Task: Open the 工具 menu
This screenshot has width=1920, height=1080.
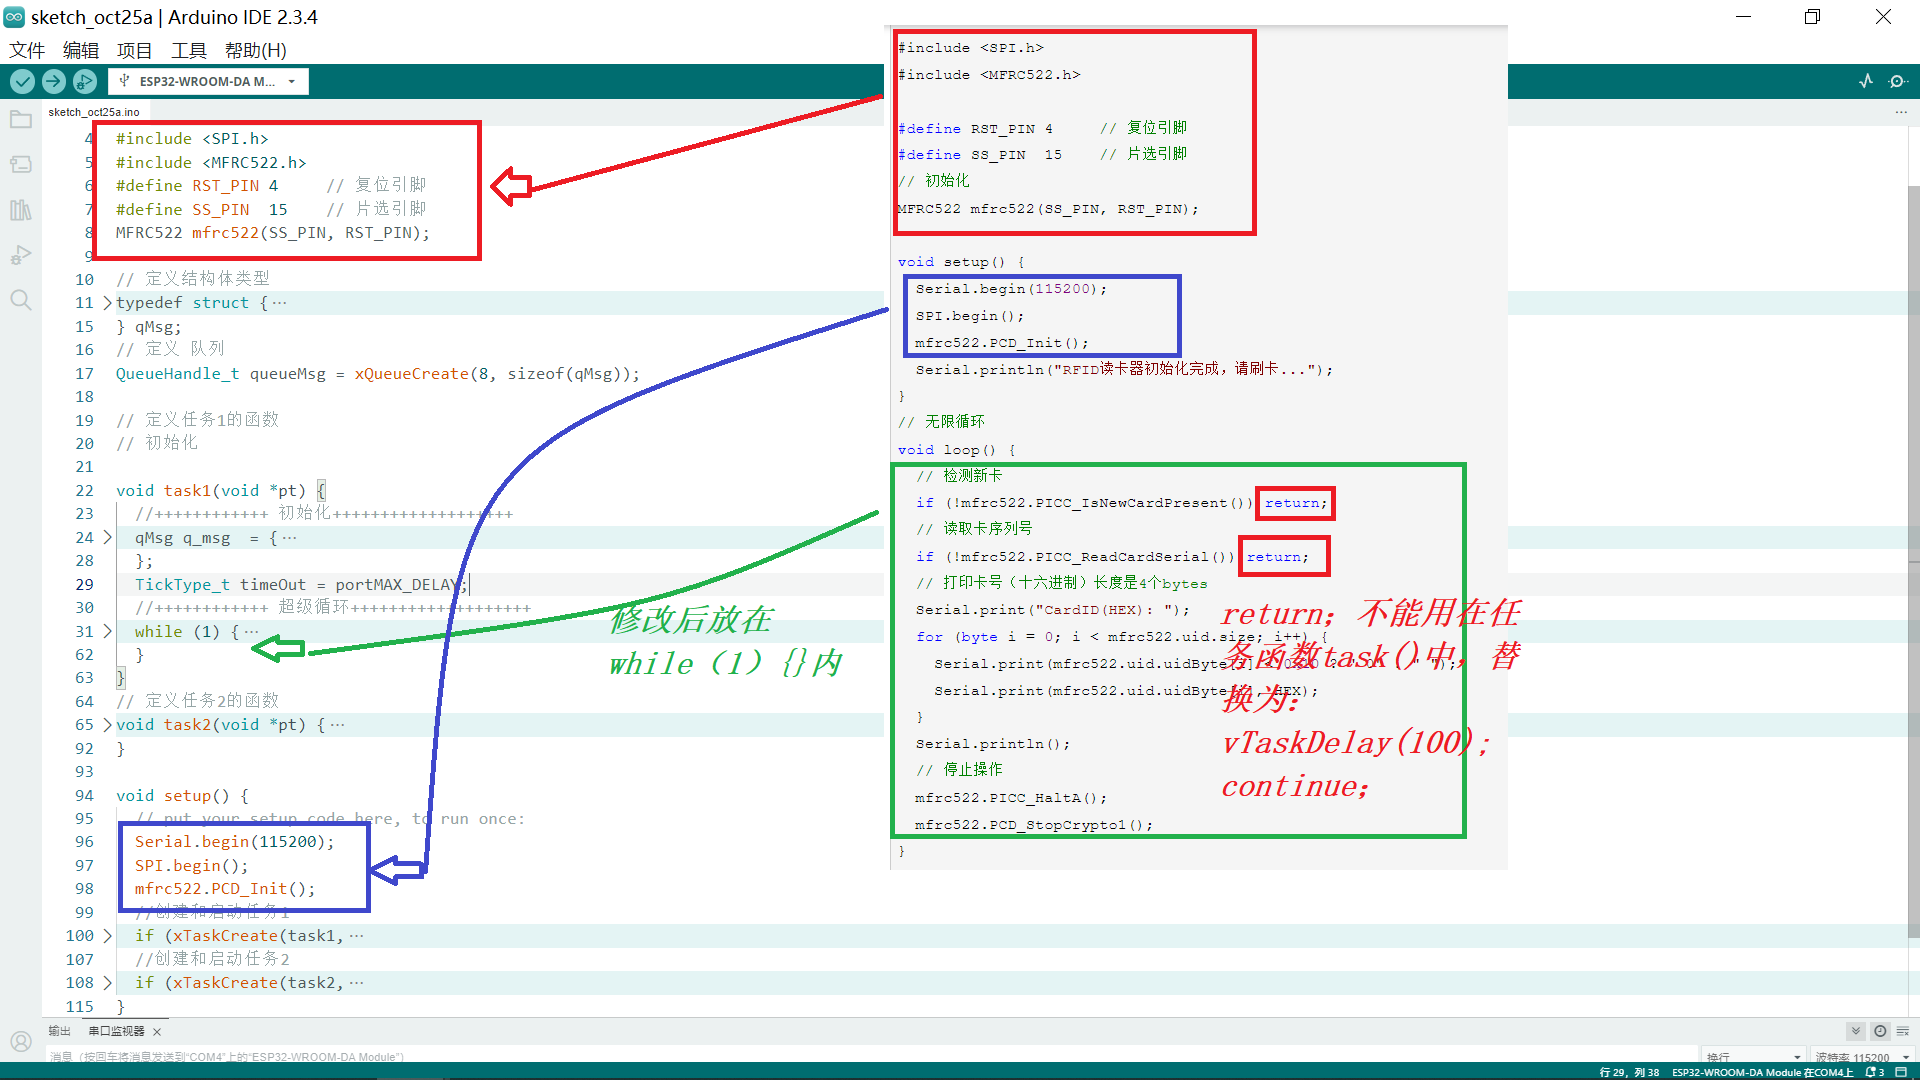Action: point(188,50)
